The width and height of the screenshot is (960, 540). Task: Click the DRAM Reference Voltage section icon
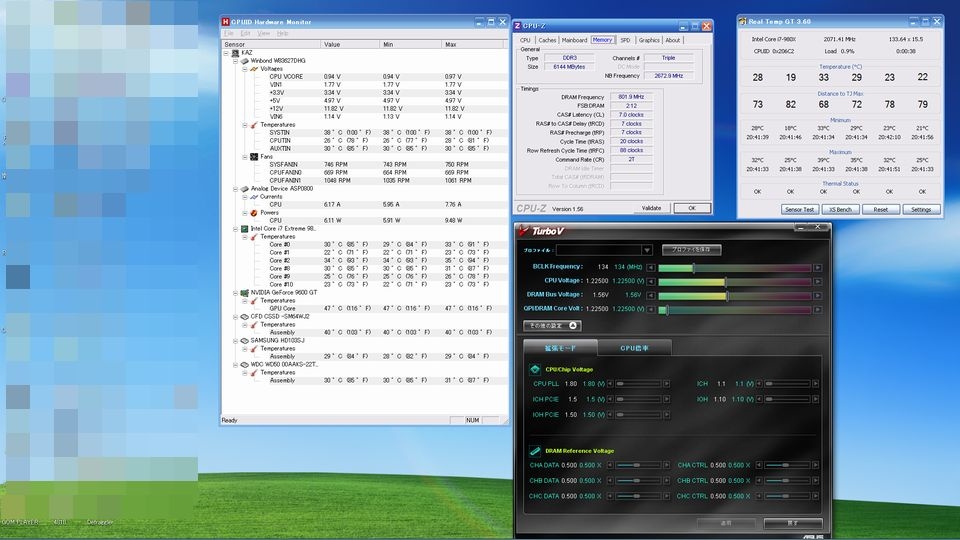click(x=535, y=451)
